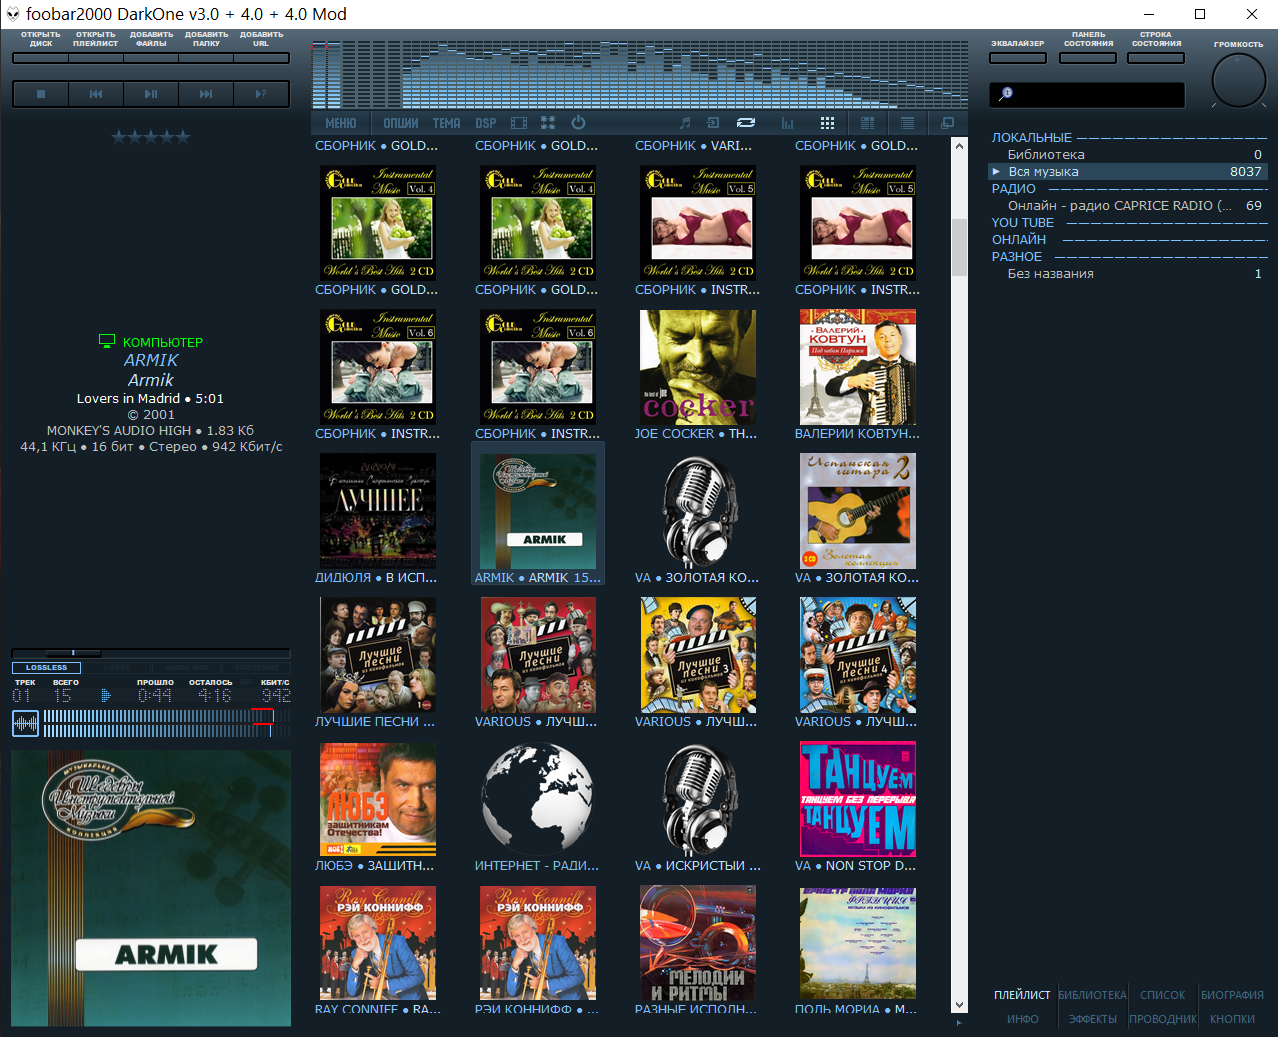Screen dimensions: 1278x1037
Task: Skip to the next track
Action: click(206, 94)
